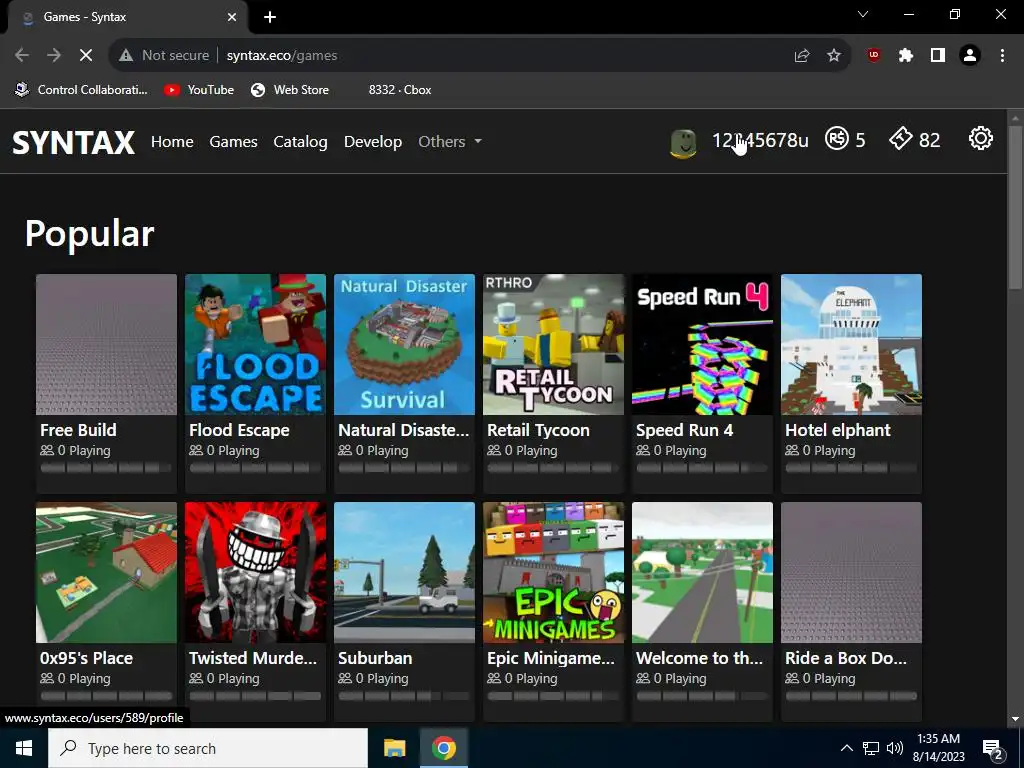Click the rating bar under Hotel elphant

tap(851, 468)
